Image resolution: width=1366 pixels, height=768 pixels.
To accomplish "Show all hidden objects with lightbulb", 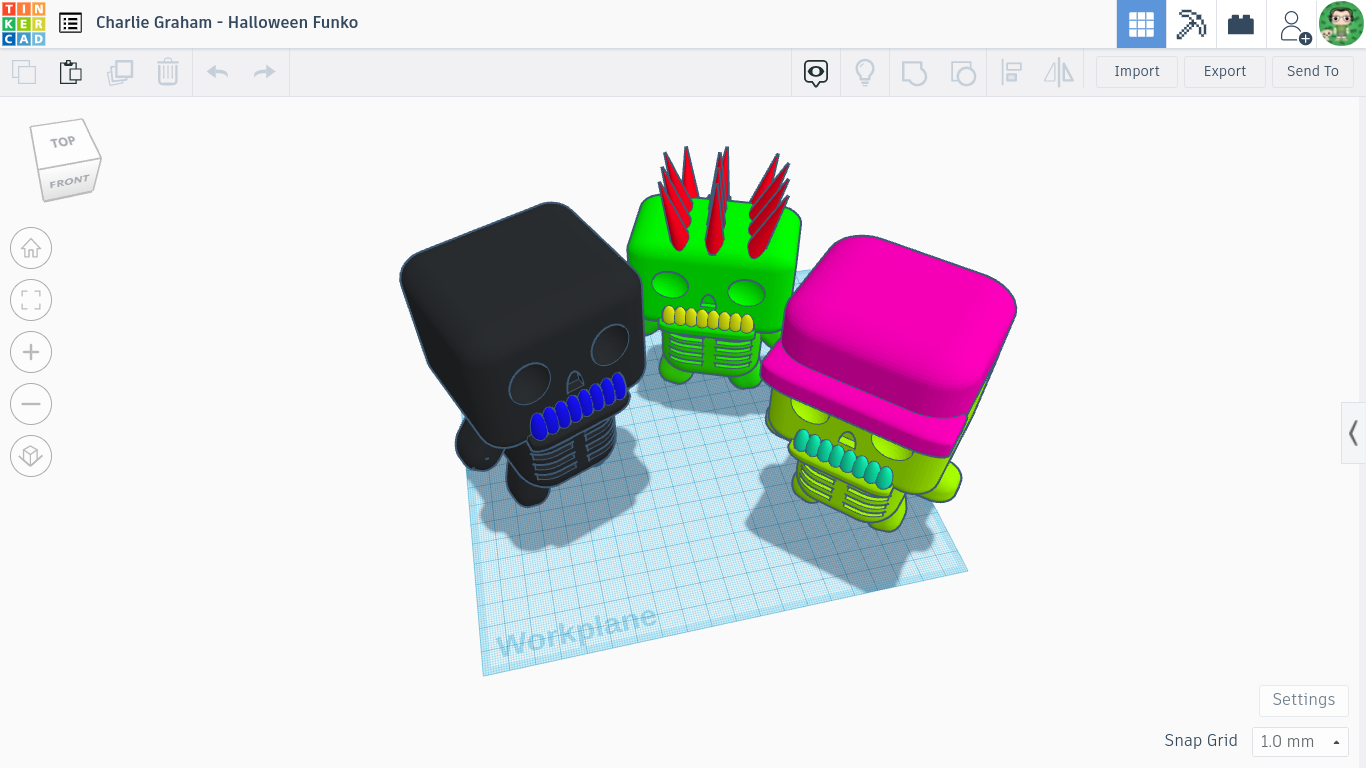I will pos(865,72).
